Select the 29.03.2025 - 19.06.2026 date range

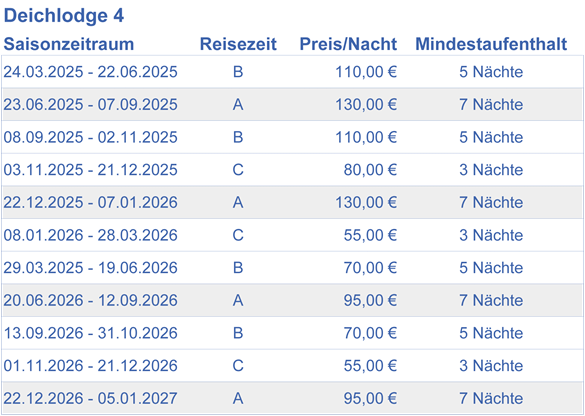[x=90, y=268]
